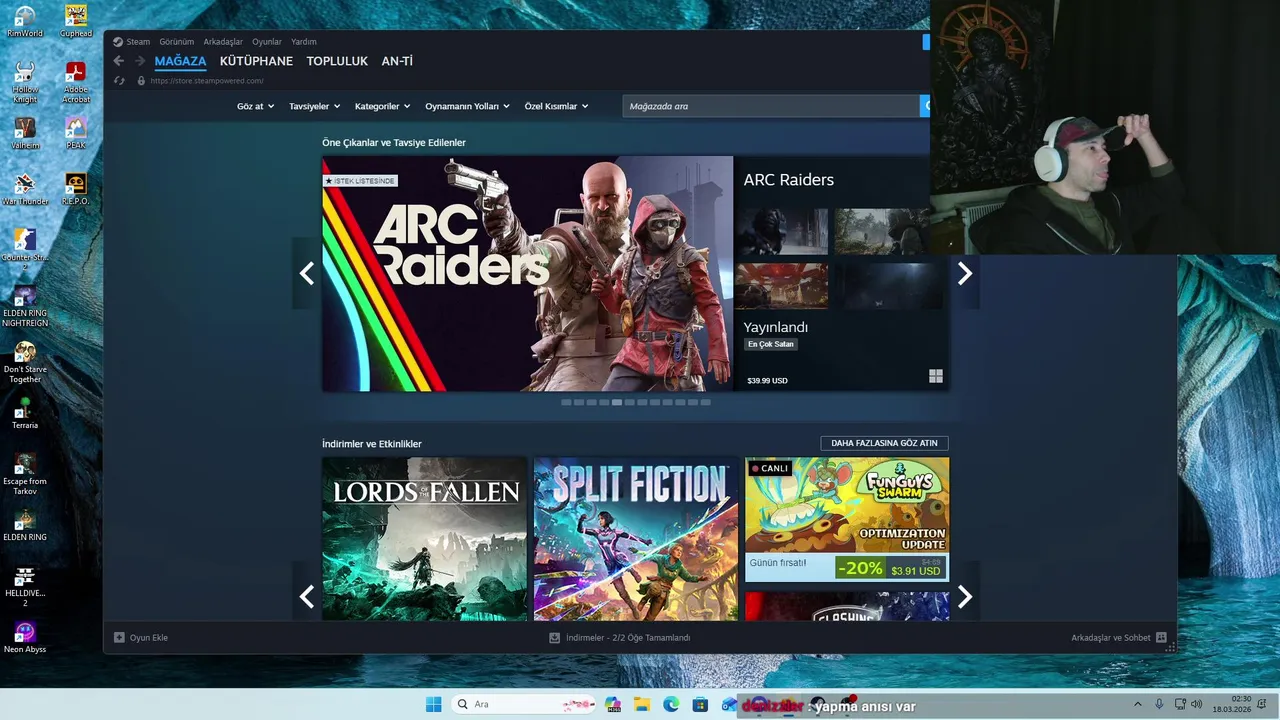This screenshot has height=720, width=1280.
Task: Open Microsoft Edge from the taskbar
Action: coord(671,704)
